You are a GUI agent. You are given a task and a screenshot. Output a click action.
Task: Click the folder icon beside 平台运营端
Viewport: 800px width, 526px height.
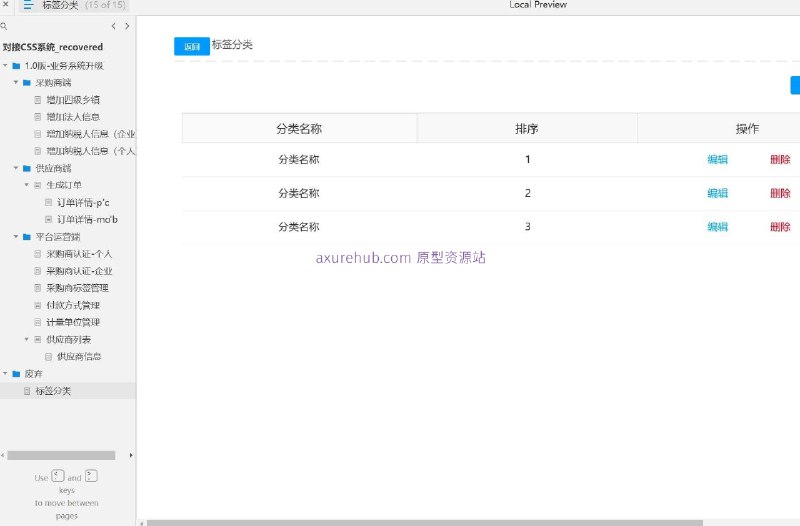coord(27,237)
